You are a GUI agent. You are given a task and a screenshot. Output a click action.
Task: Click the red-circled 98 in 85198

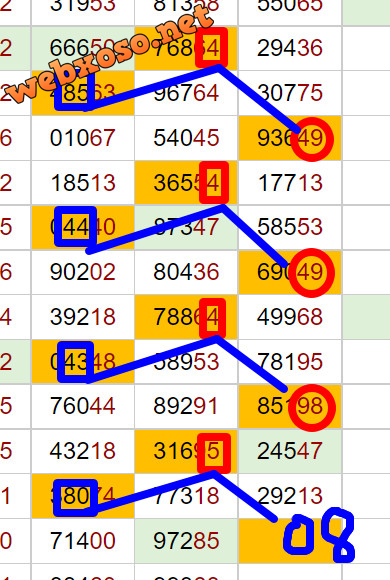coord(312,407)
